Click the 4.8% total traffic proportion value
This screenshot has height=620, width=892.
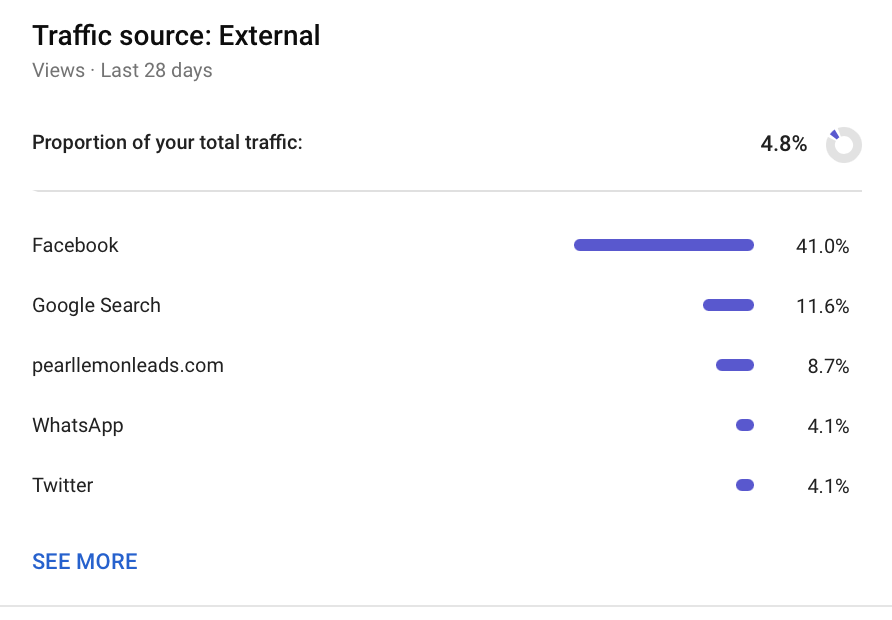point(784,144)
